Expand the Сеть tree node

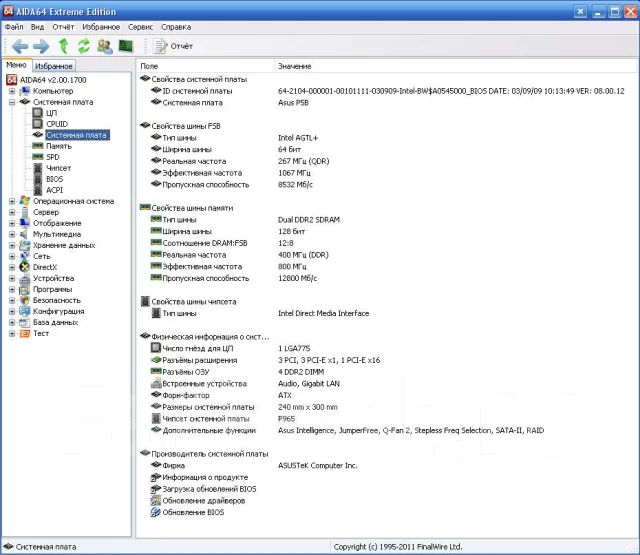coord(12,256)
